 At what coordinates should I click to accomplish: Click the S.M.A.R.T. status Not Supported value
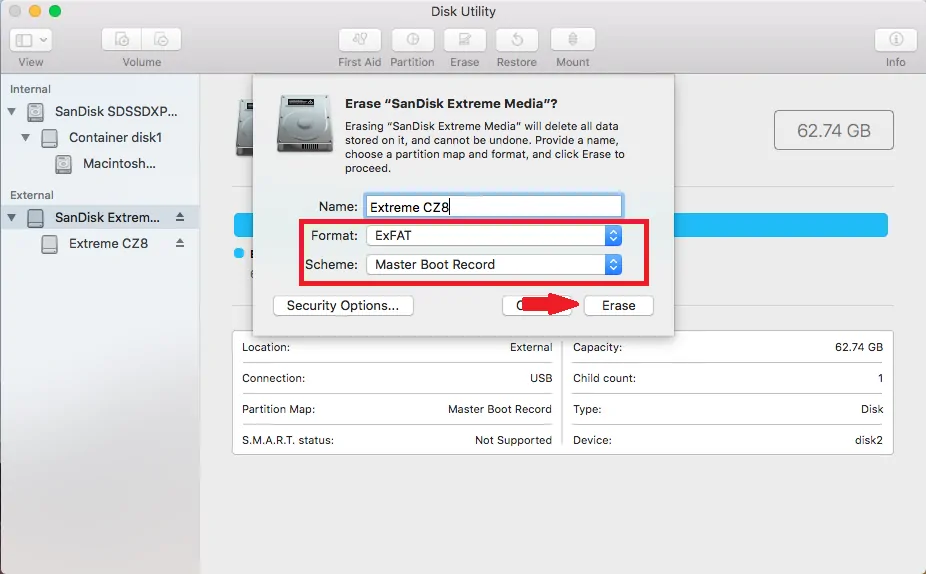[513, 440]
